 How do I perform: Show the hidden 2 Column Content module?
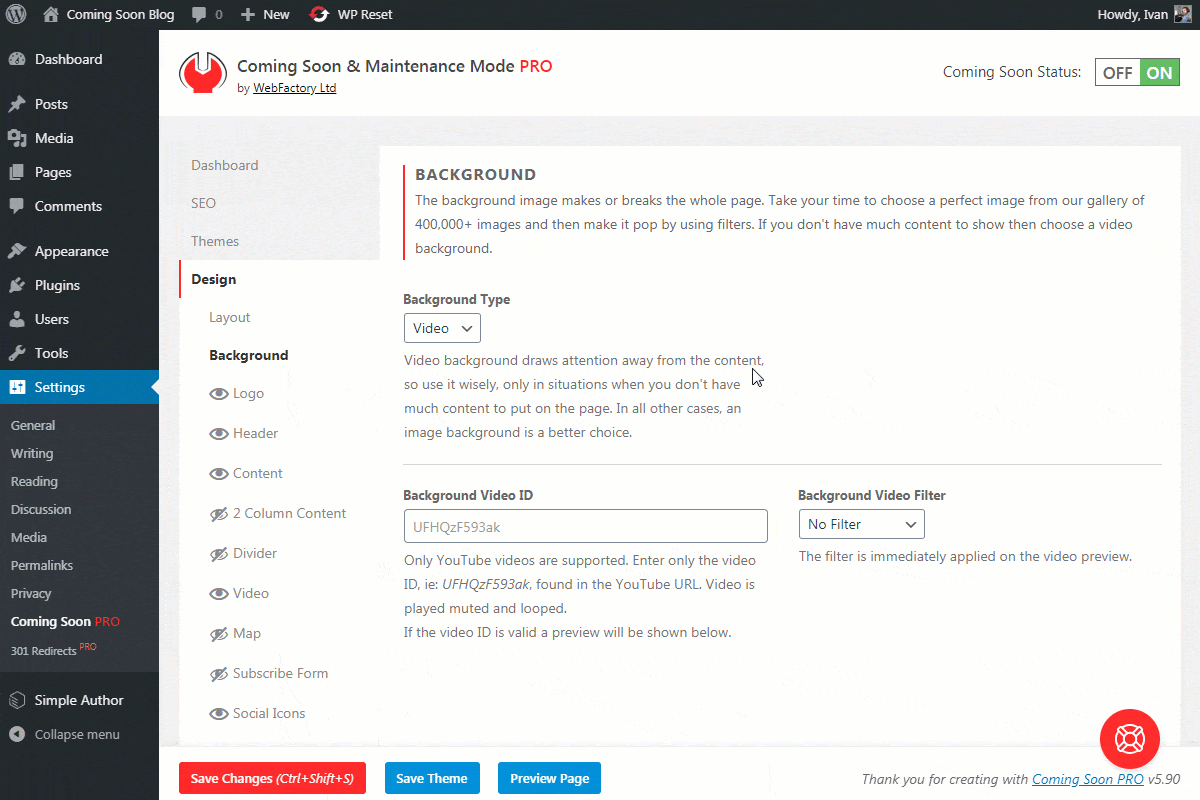click(x=219, y=514)
